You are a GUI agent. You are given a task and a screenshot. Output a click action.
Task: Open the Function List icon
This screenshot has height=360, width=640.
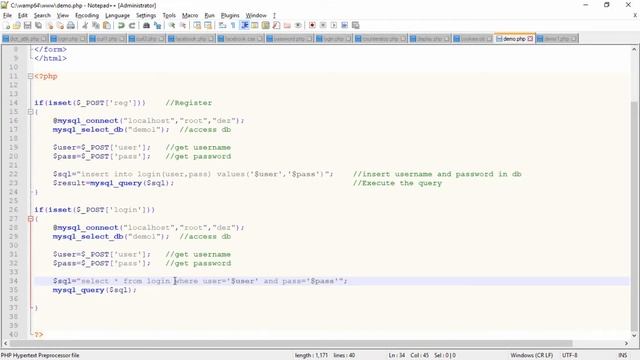click(276, 25)
